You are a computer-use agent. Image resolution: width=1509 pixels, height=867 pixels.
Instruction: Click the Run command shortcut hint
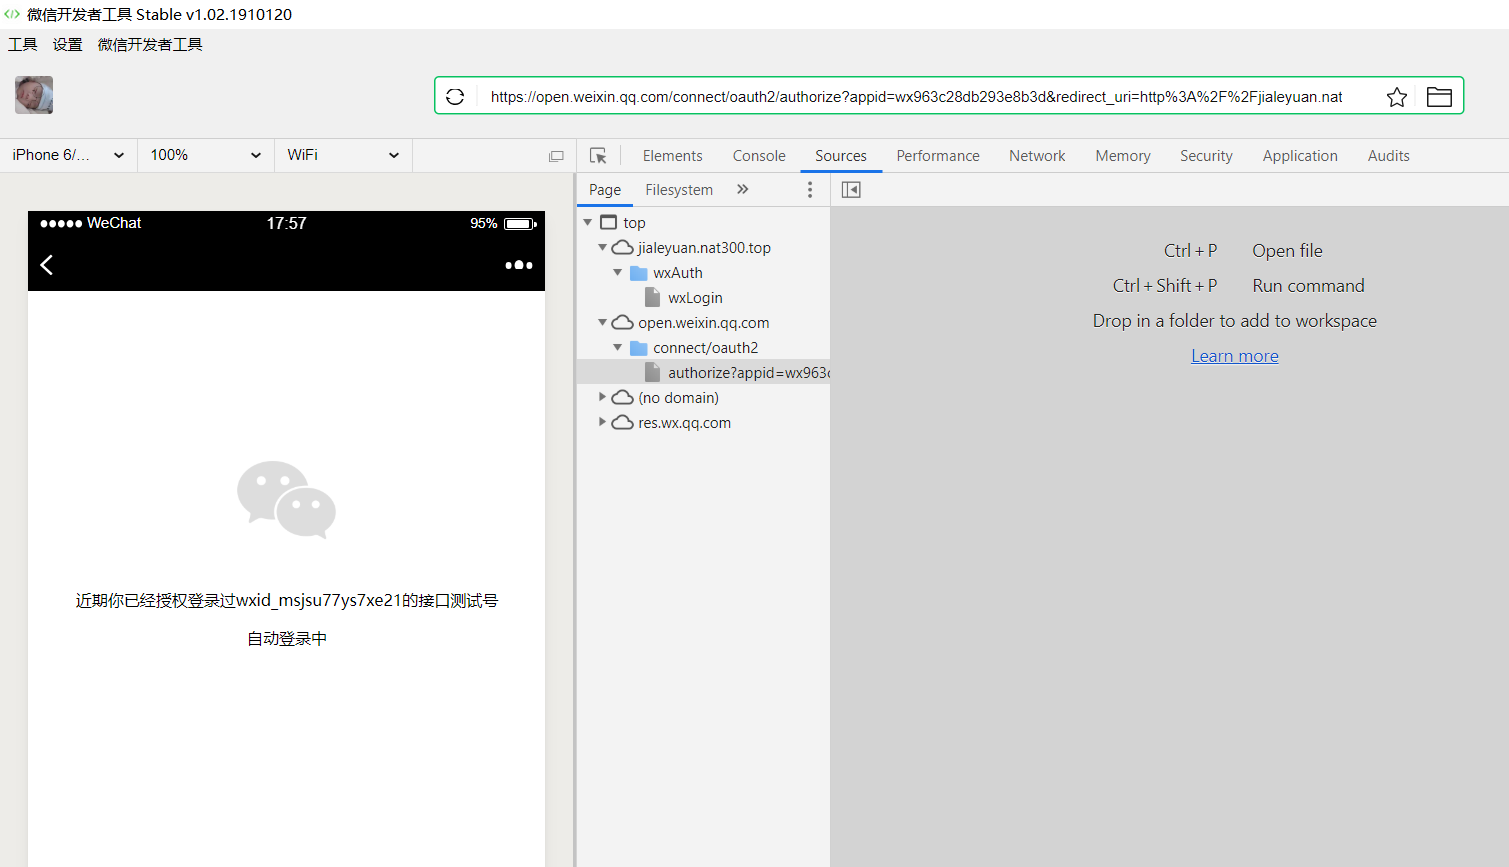[x=1308, y=286]
